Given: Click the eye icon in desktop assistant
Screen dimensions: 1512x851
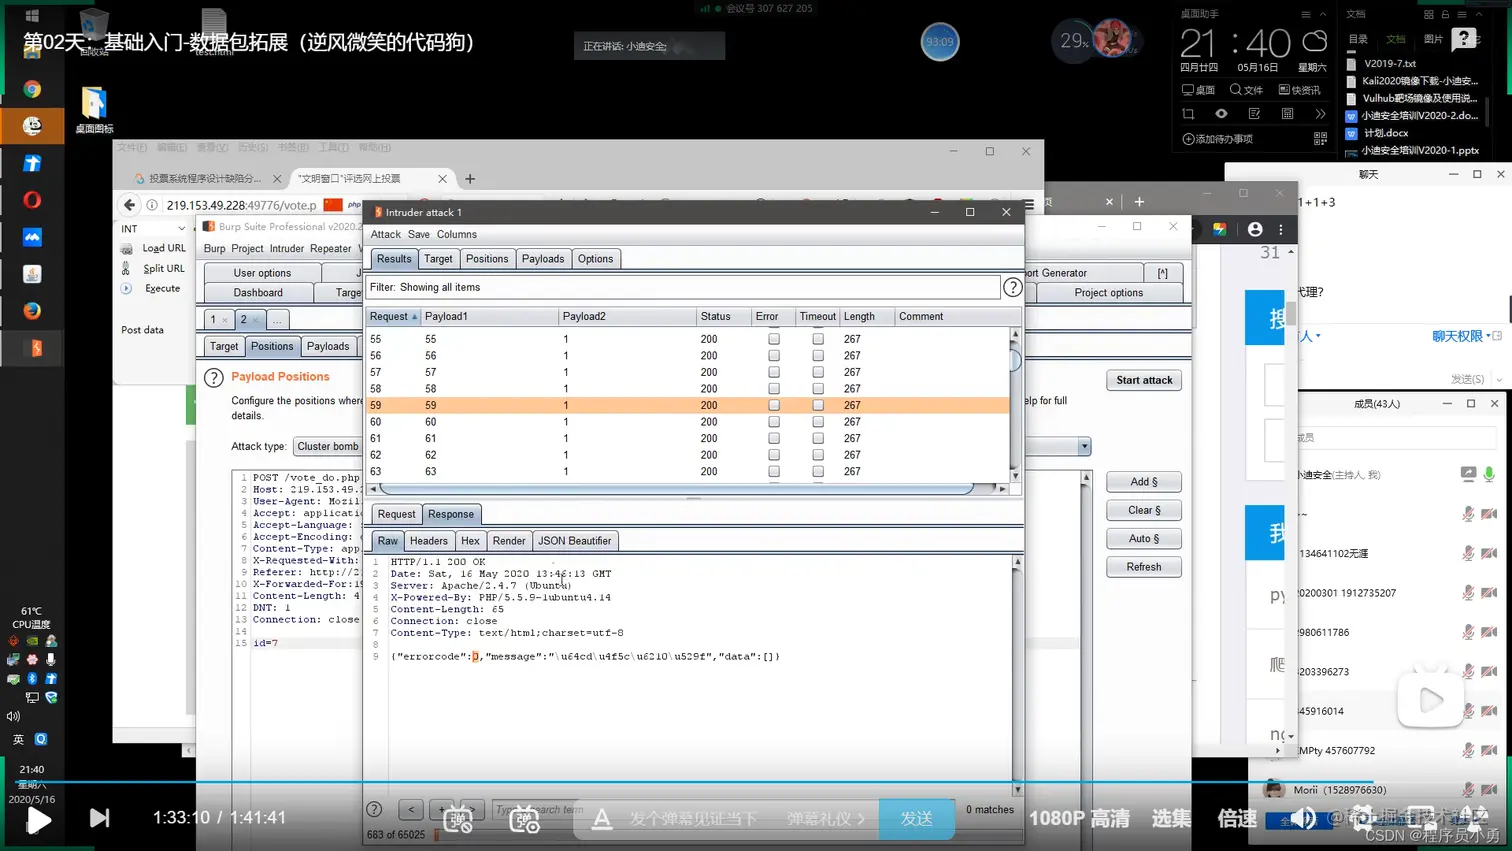Looking at the screenshot, I should tap(1221, 114).
